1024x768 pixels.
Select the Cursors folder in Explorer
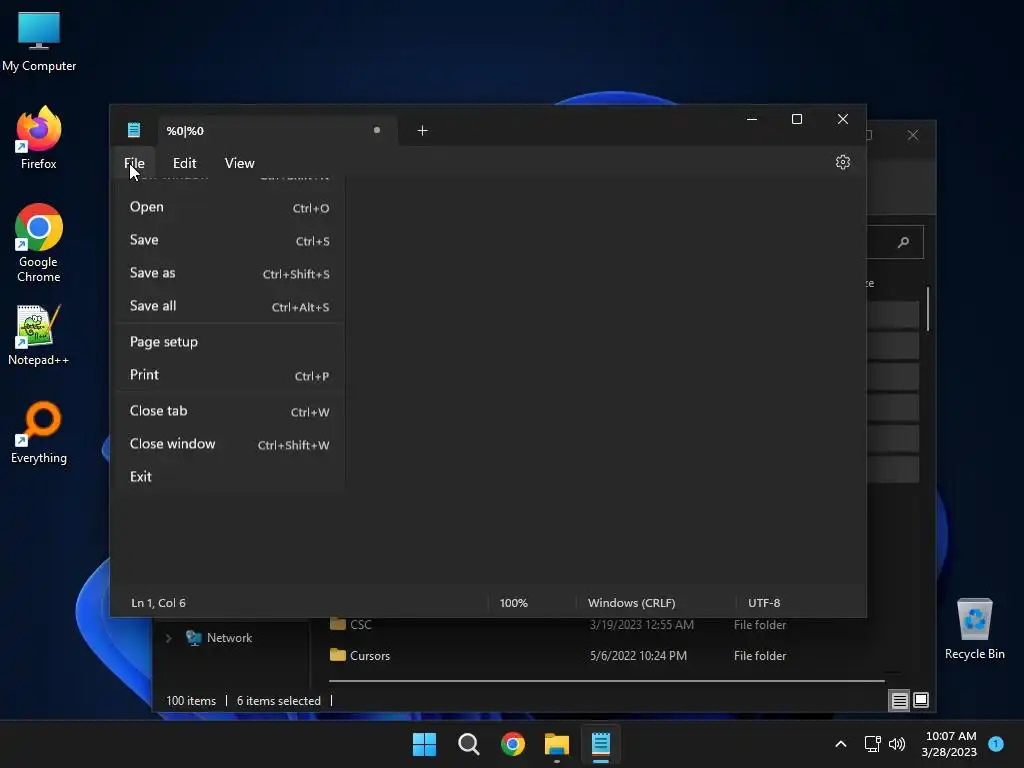pyautogui.click(x=370, y=656)
